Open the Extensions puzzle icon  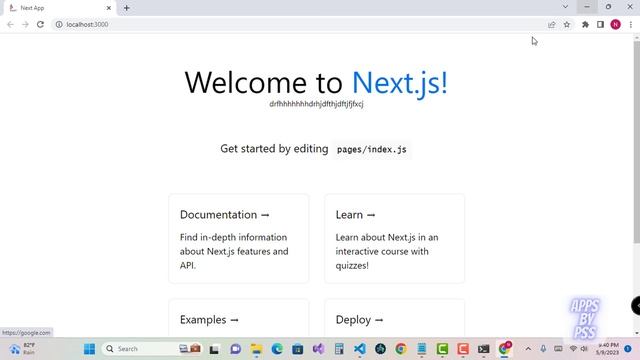coord(585,24)
